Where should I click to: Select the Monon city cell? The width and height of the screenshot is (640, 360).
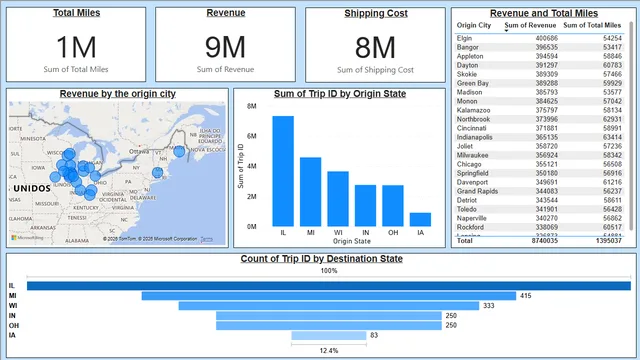tap(467, 101)
